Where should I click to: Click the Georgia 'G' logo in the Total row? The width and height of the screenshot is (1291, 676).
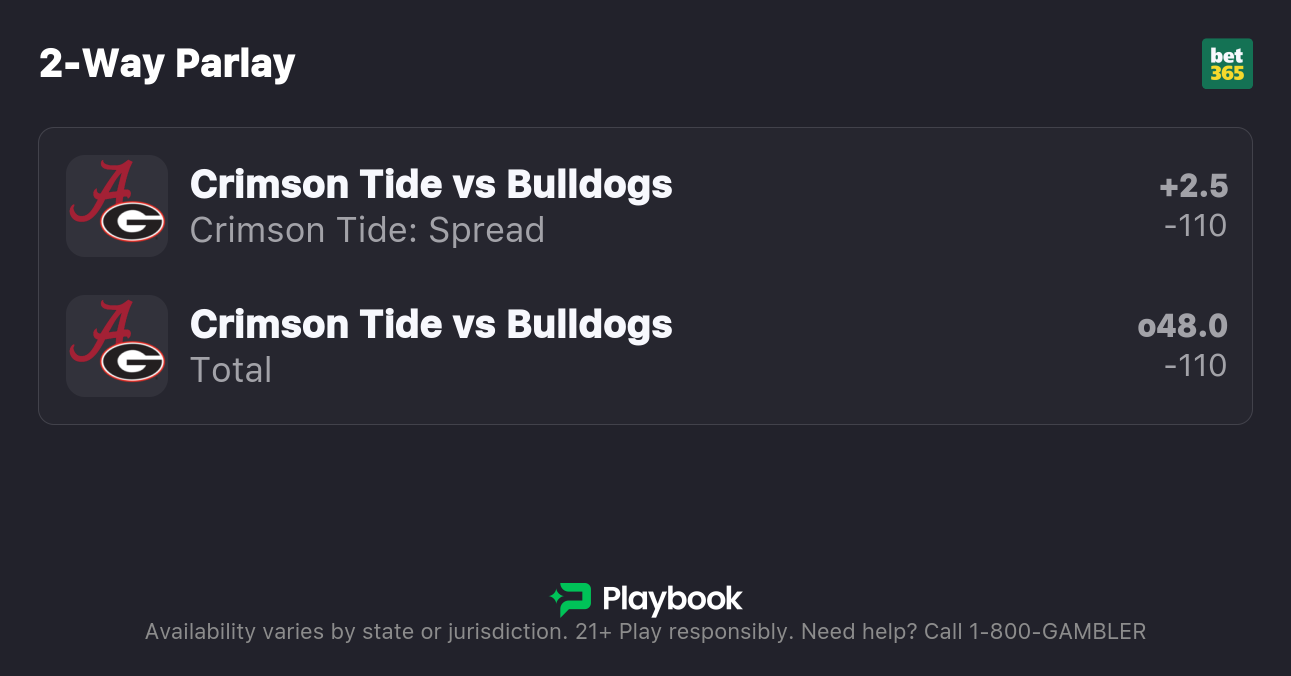[x=132, y=361]
